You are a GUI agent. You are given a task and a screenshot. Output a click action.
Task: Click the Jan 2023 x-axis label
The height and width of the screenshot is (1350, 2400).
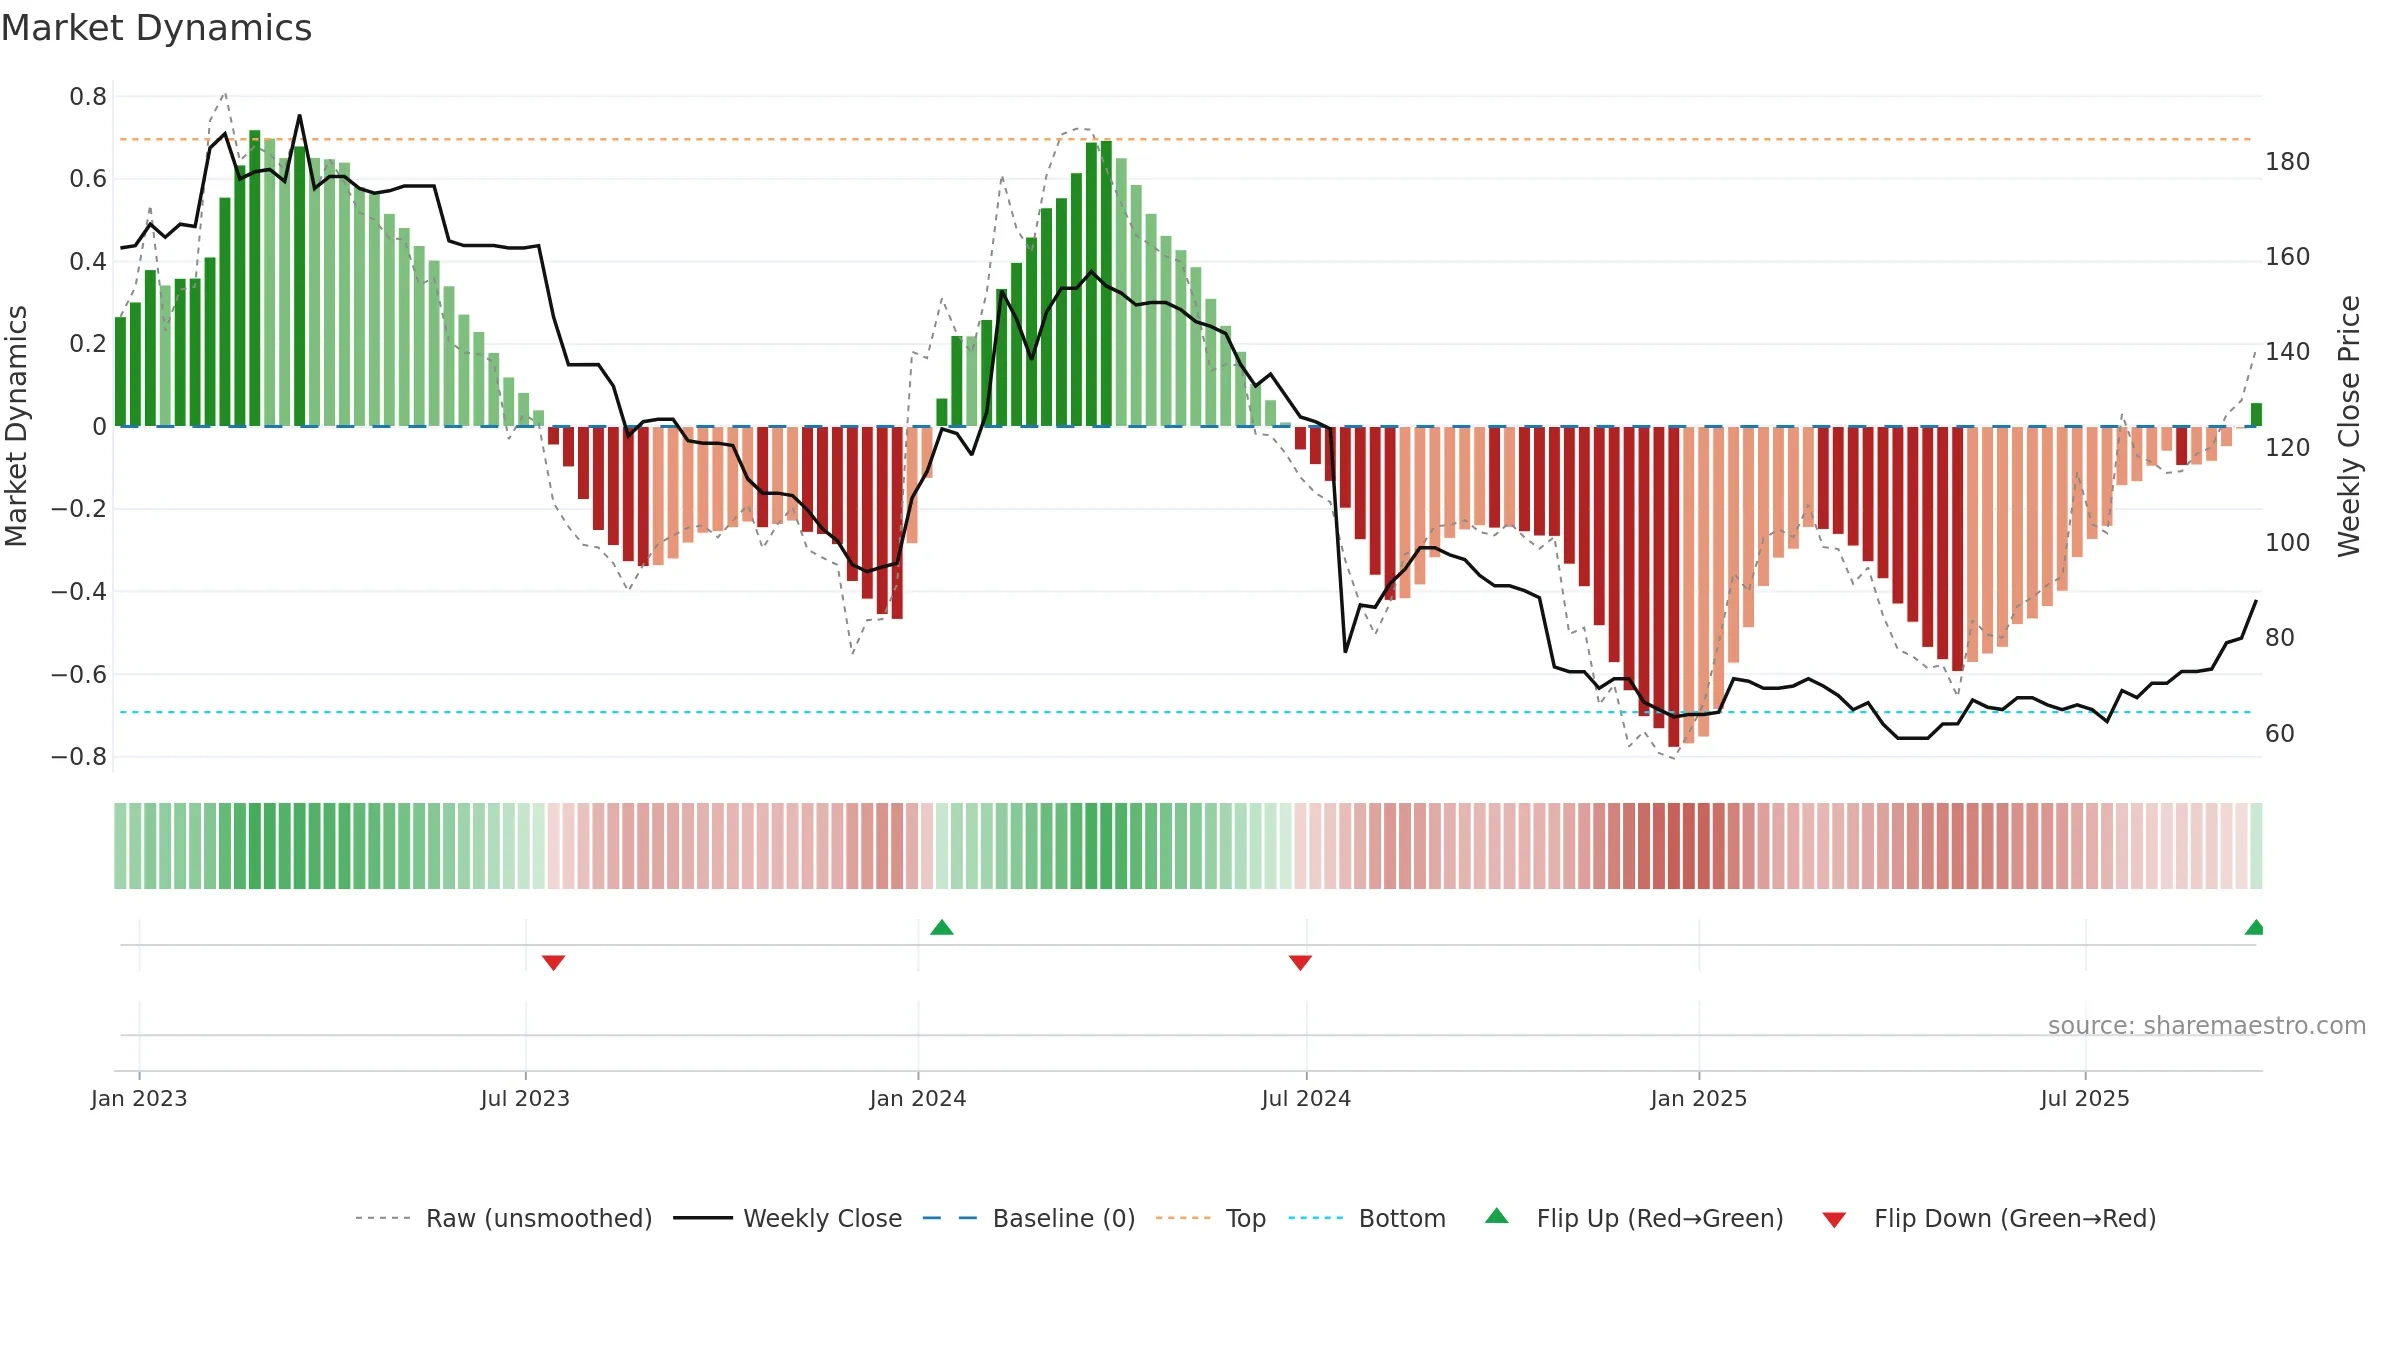click(x=139, y=1098)
